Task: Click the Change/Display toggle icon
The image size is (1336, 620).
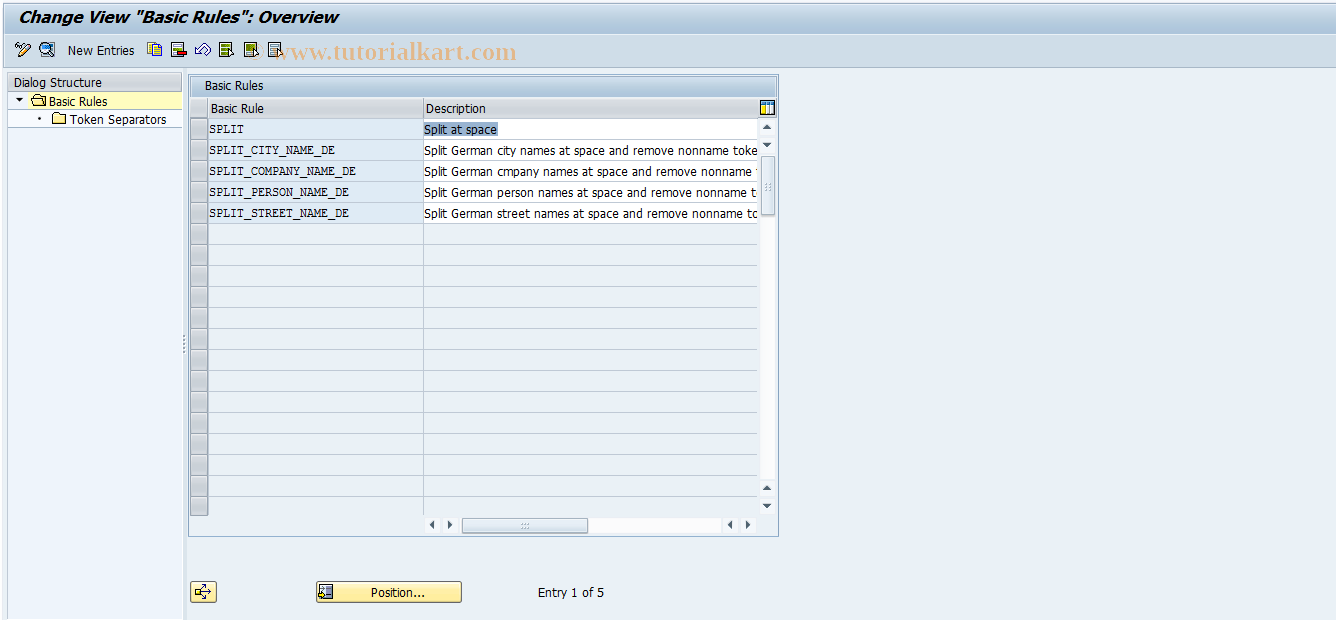Action: [x=22, y=50]
